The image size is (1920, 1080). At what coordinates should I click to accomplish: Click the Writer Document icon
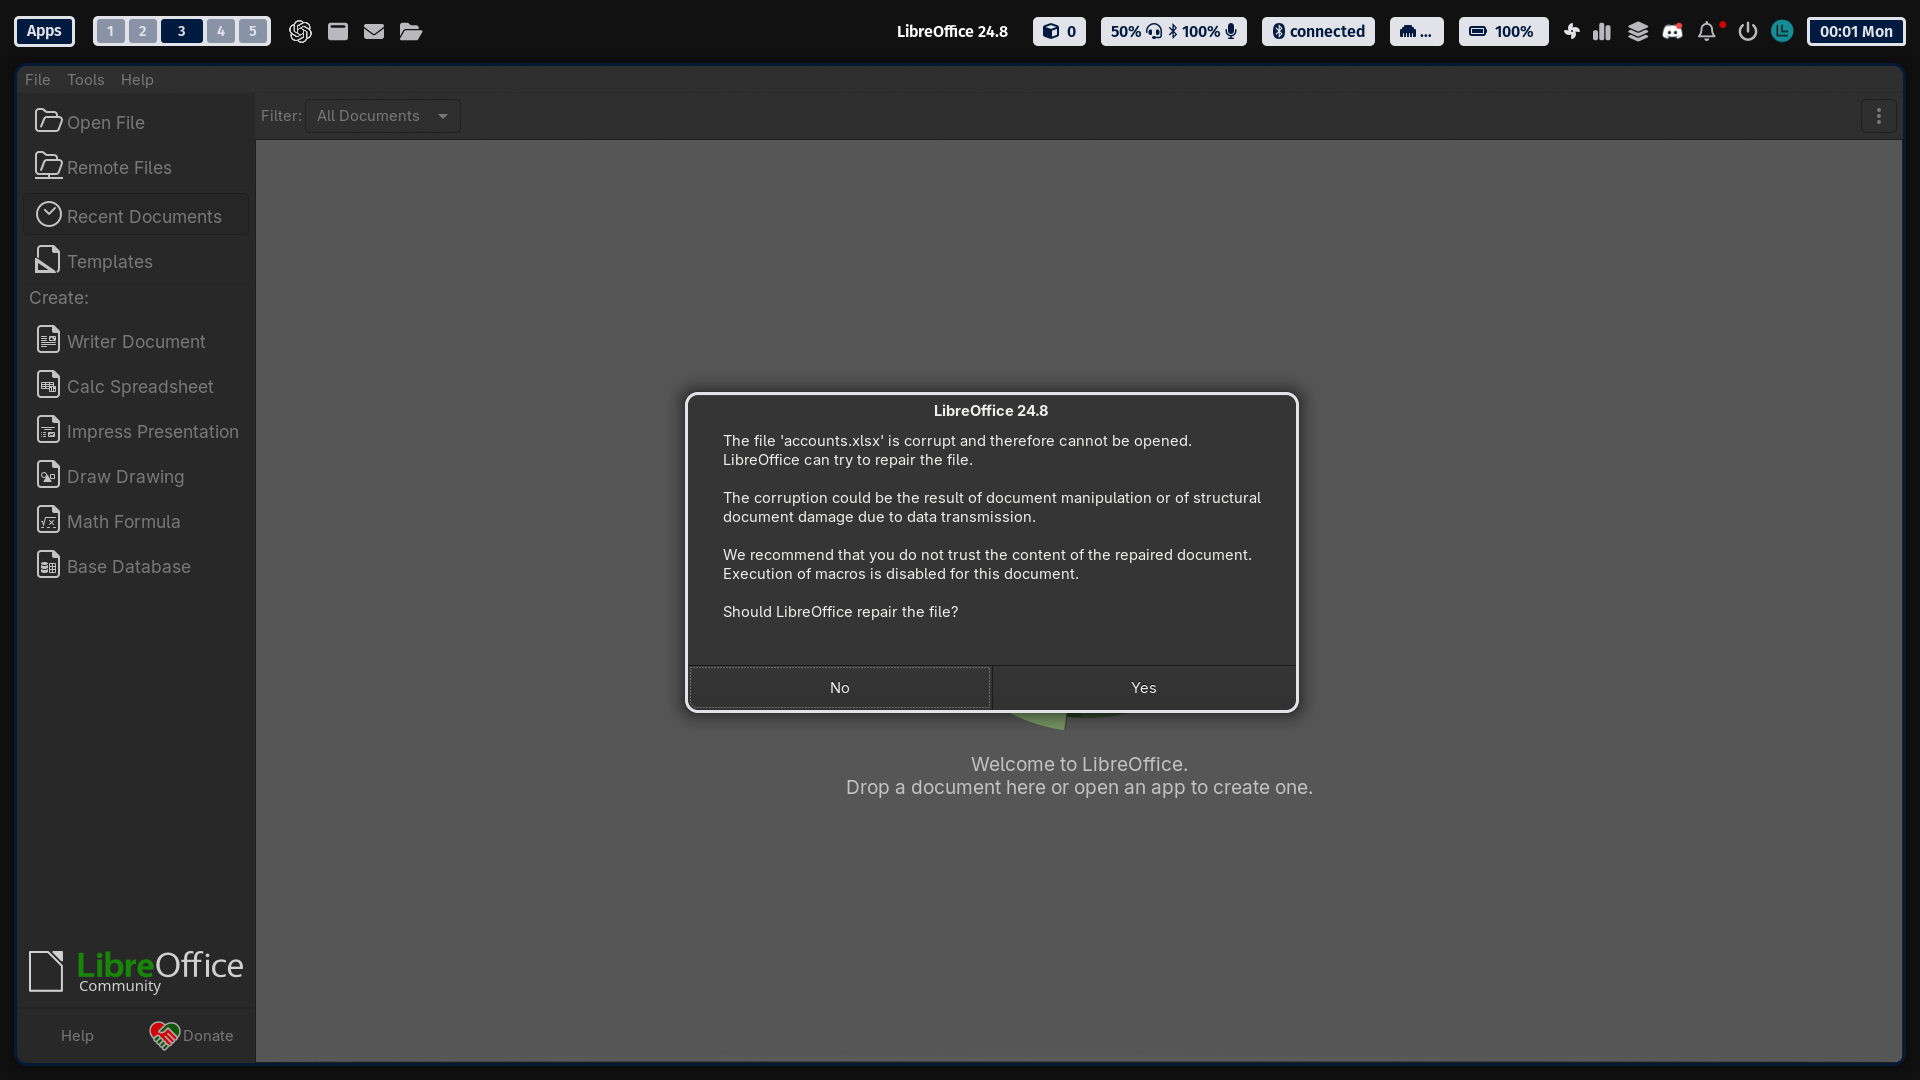pos(48,340)
